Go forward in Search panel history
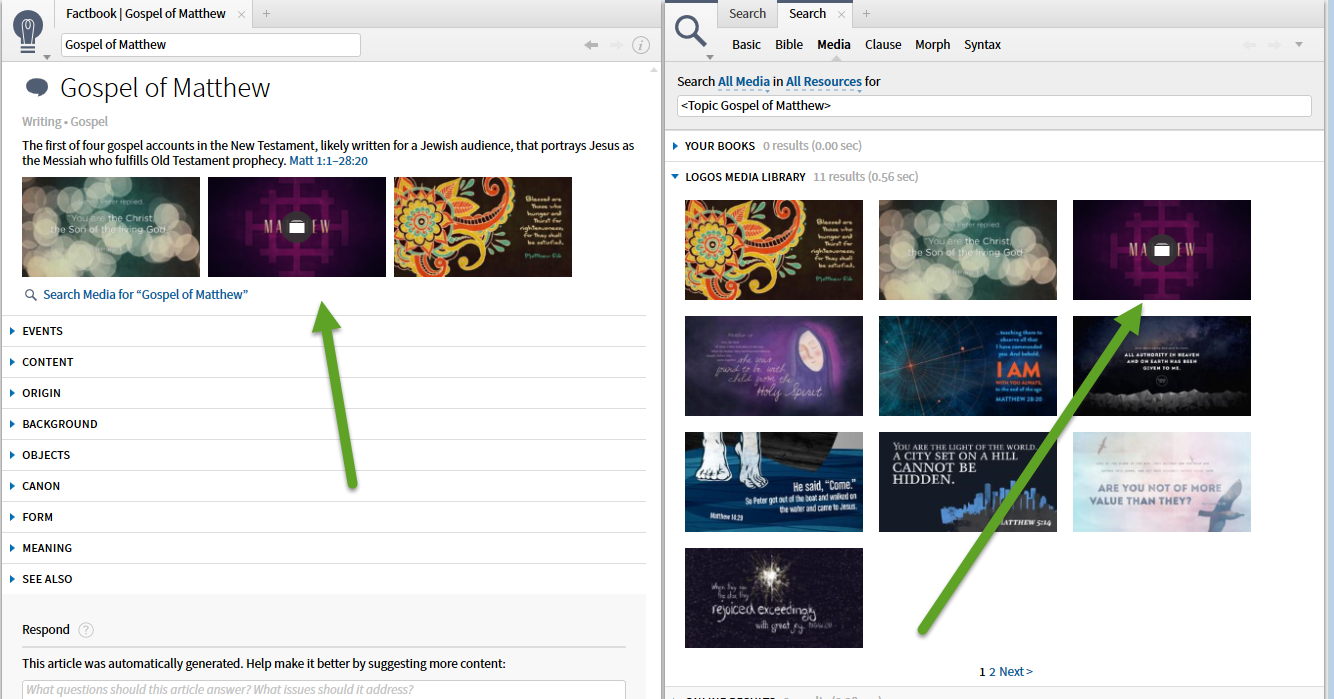The image size is (1334, 699). click(x=1274, y=44)
